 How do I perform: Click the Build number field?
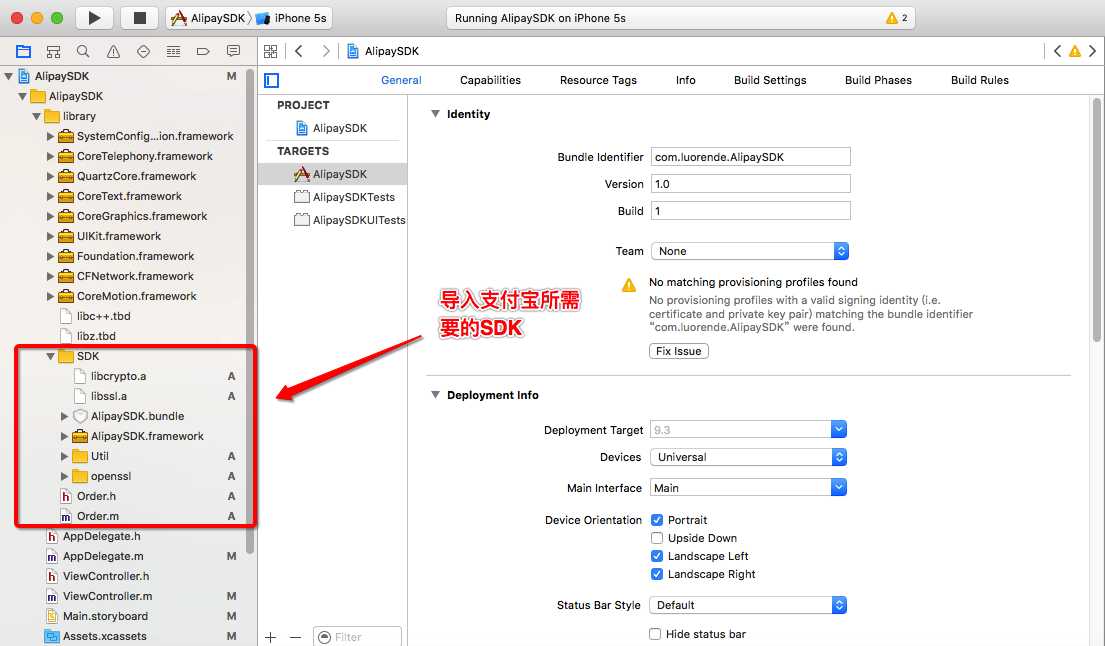pyautogui.click(x=751, y=211)
